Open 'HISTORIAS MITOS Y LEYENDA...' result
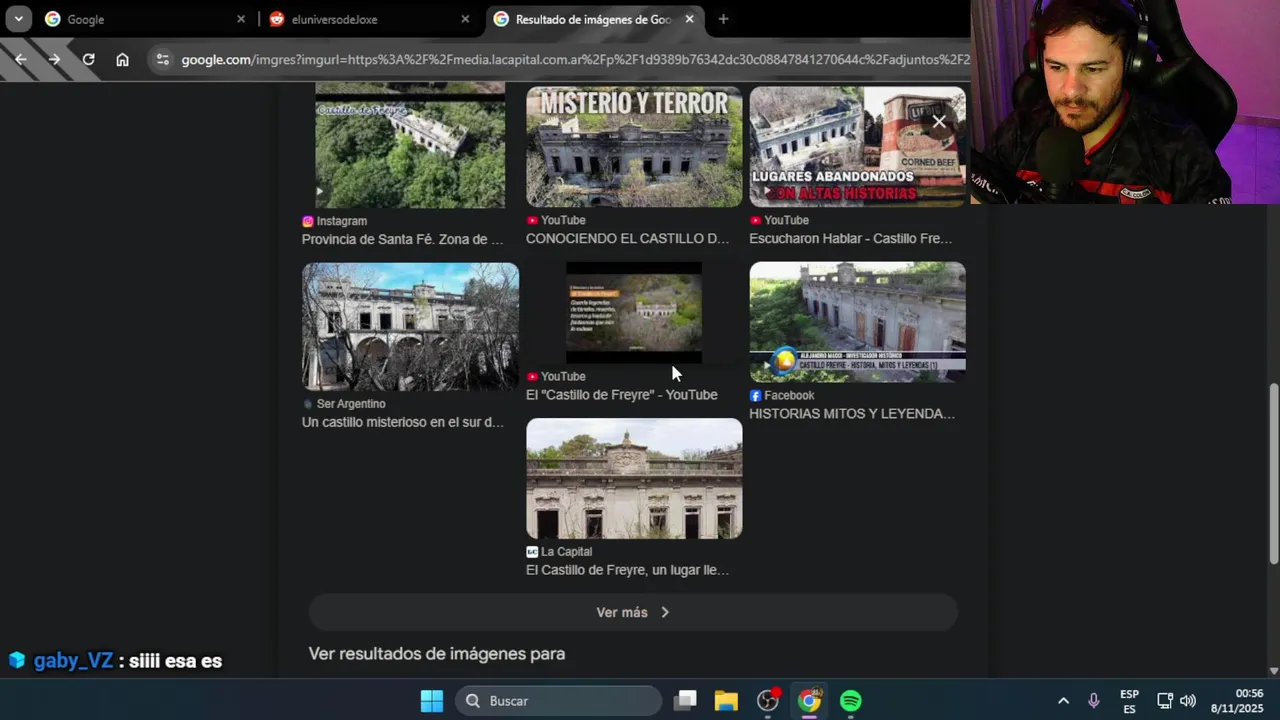 (851, 414)
